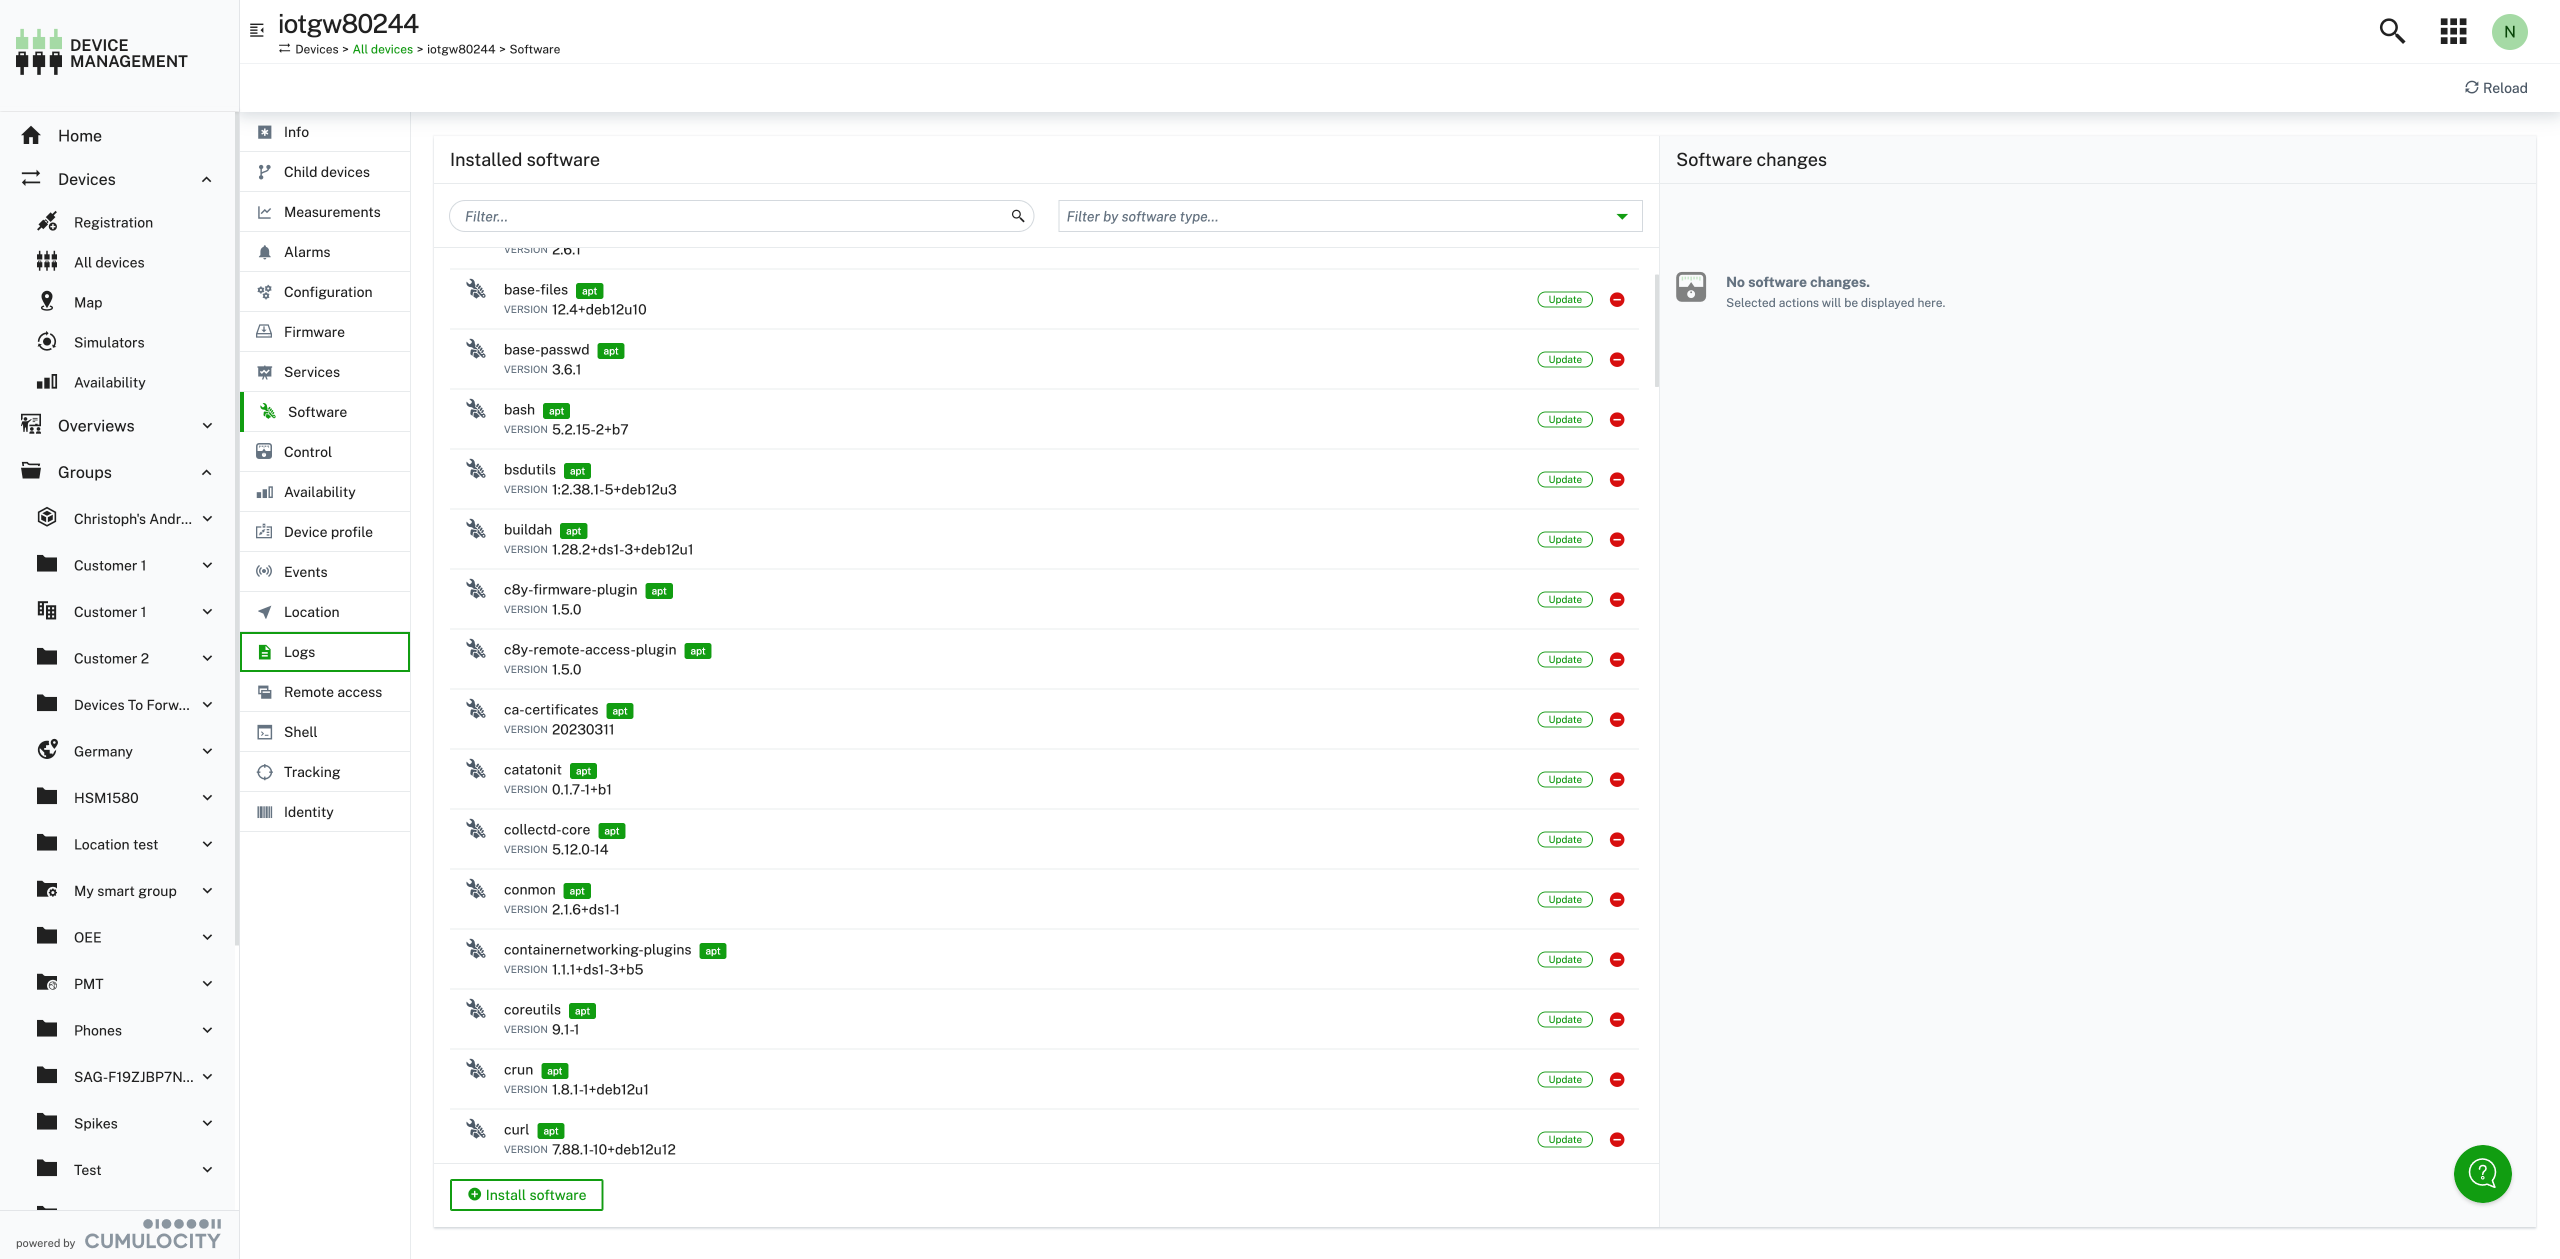Open the Firmware tab
The height and width of the screenshot is (1259, 2560).
click(x=314, y=332)
